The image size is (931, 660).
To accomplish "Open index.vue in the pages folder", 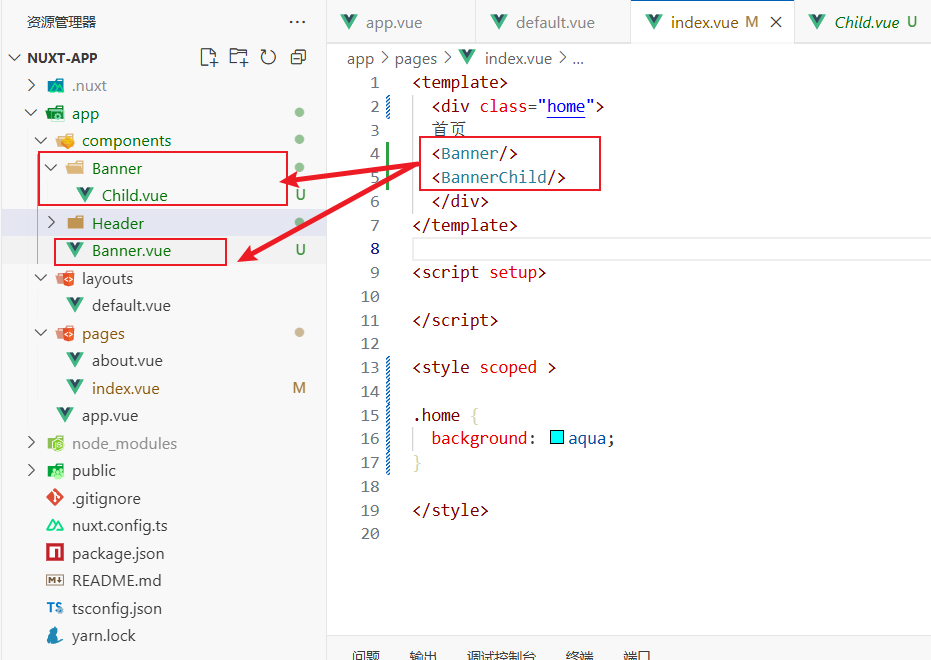I will [x=125, y=388].
